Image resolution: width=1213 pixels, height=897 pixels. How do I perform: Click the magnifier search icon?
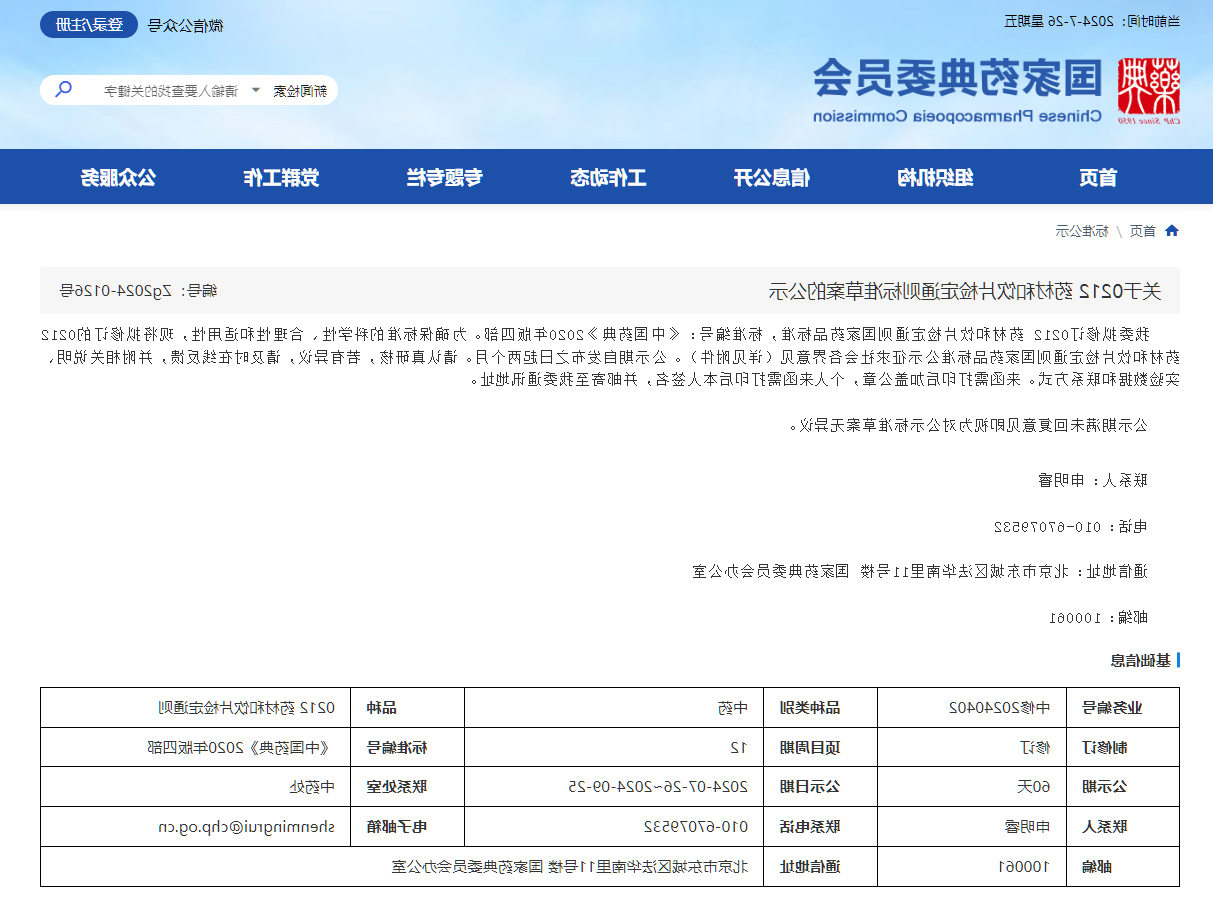click(x=63, y=90)
